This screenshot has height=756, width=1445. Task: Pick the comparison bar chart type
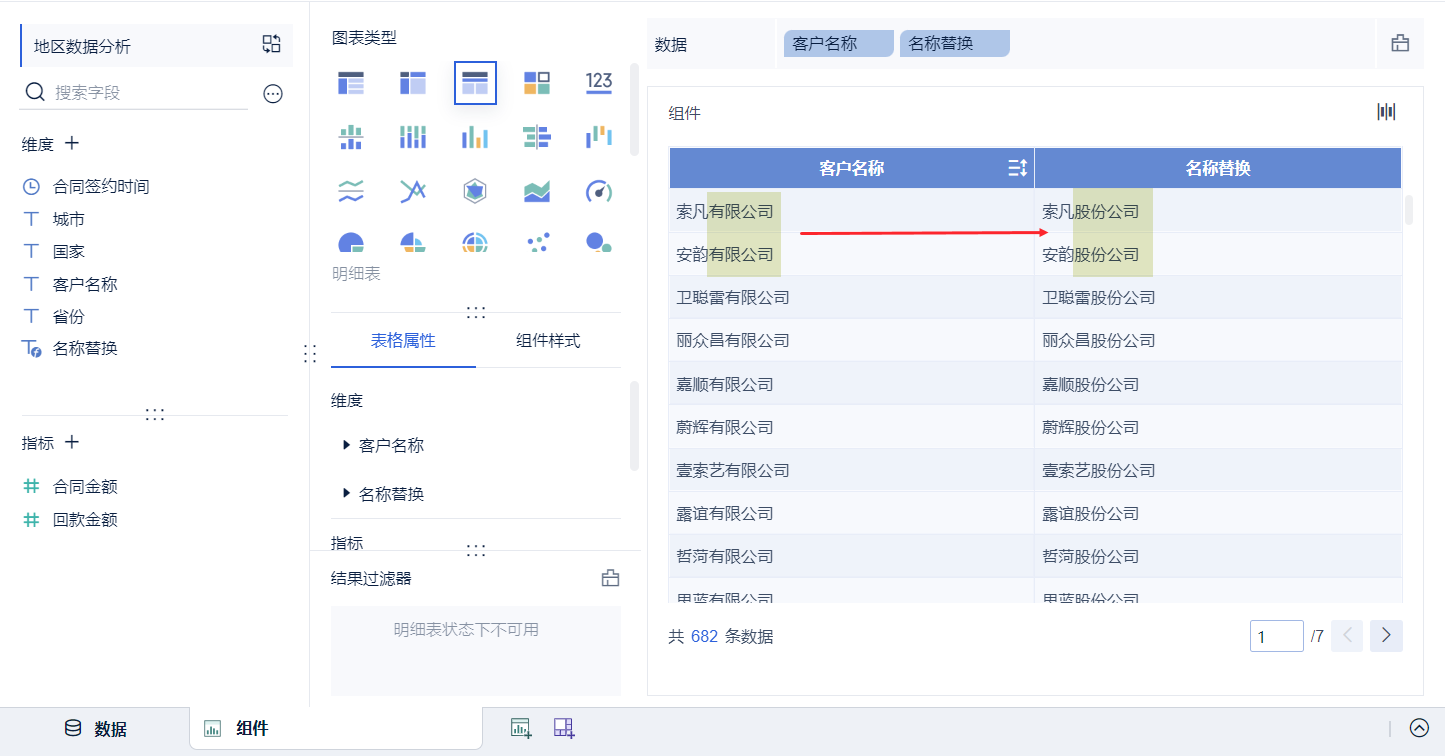click(x=537, y=137)
